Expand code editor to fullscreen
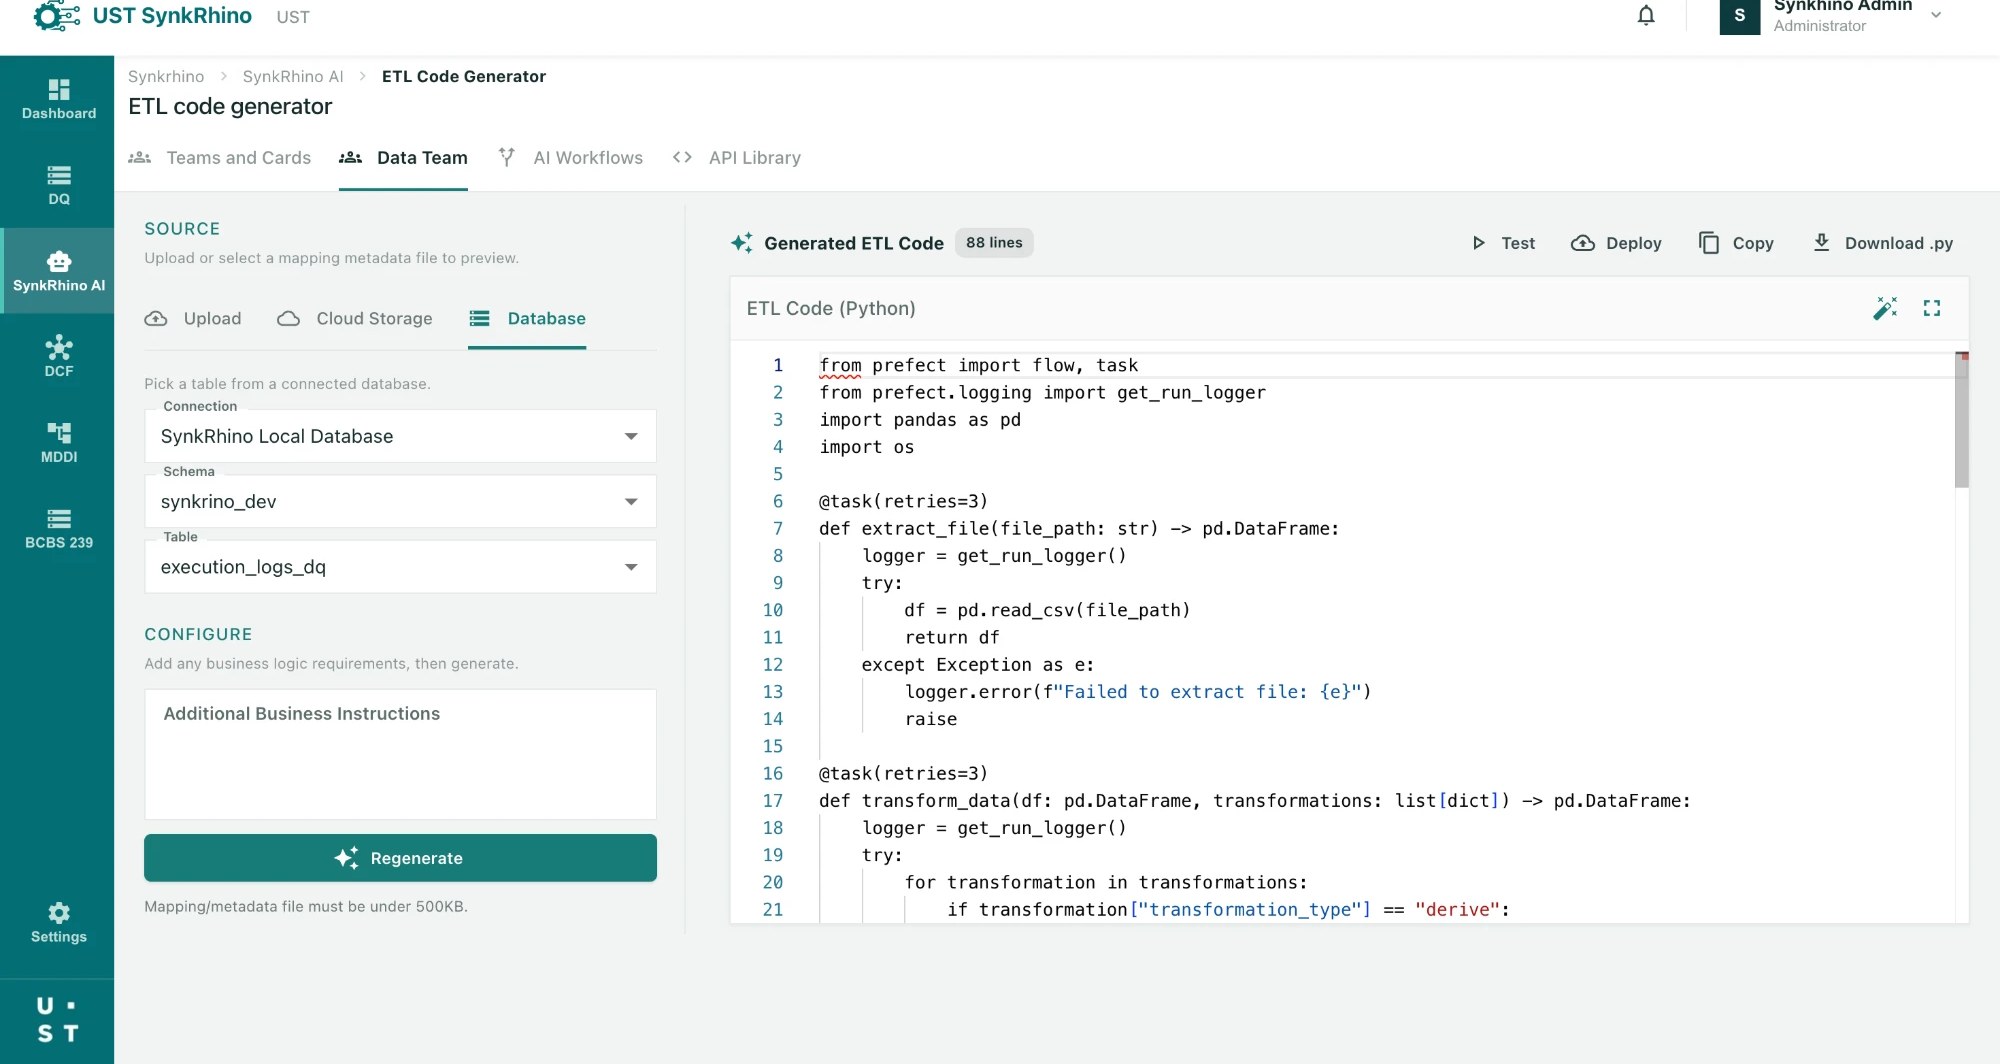Image resolution: width=2000 pixels, height=1064 pixels. [x=1932, y=308]
